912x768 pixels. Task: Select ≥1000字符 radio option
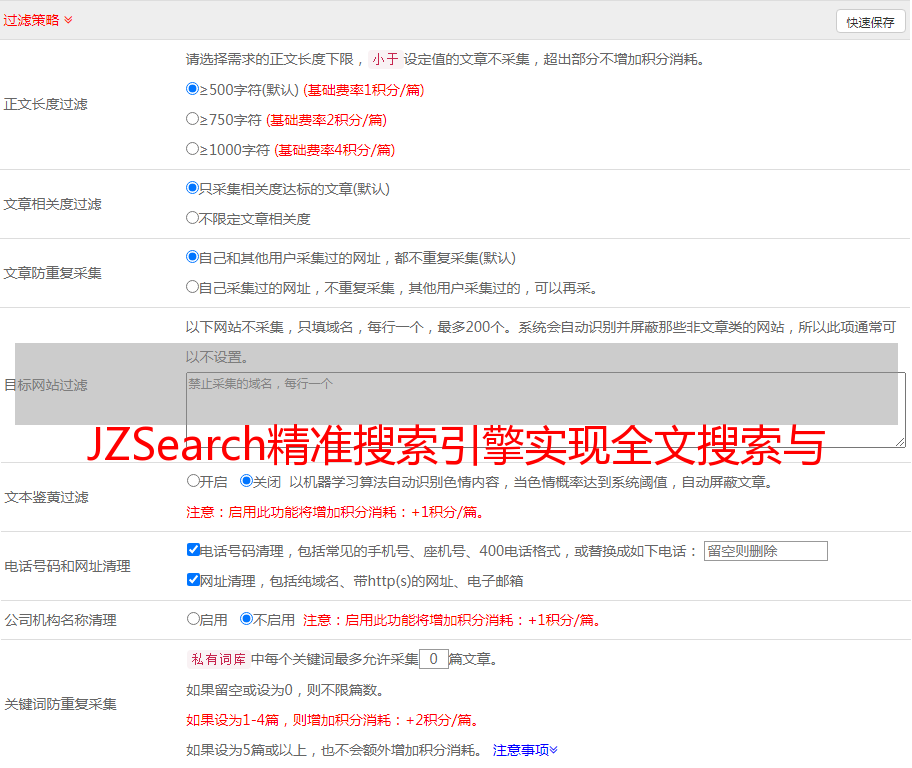point(193,149)
